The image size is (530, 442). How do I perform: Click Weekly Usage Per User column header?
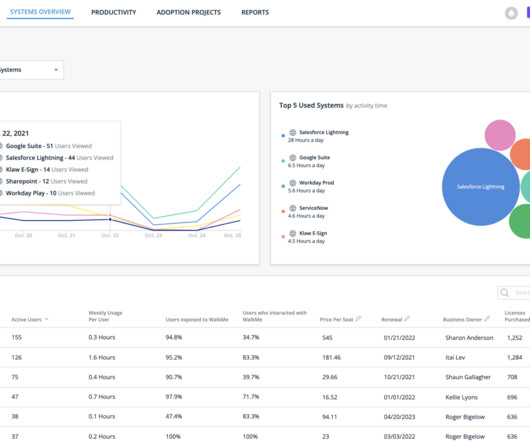point(105,316)
